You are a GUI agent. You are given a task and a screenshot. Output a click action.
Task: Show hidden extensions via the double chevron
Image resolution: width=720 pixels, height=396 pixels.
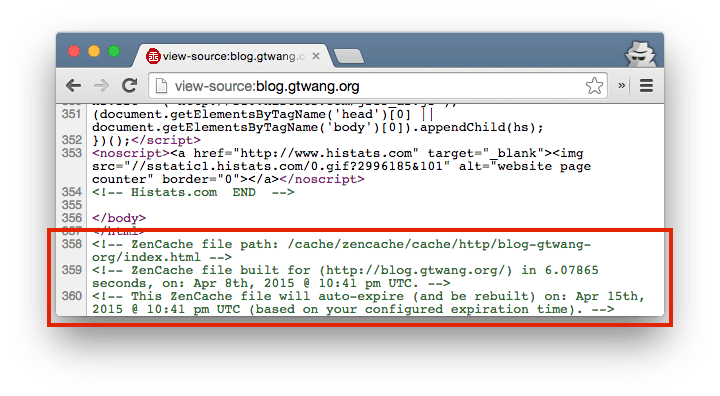pos(621,85)
